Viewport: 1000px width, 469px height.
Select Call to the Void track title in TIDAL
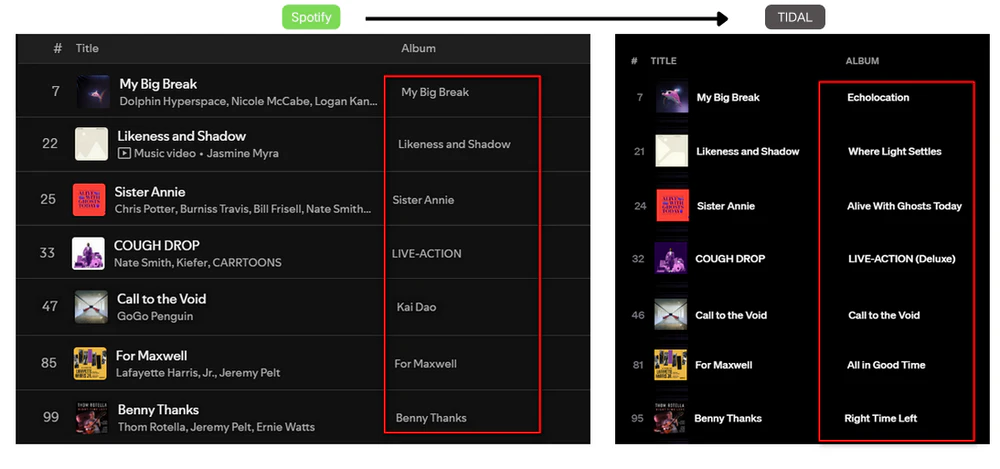click(731, 315)
